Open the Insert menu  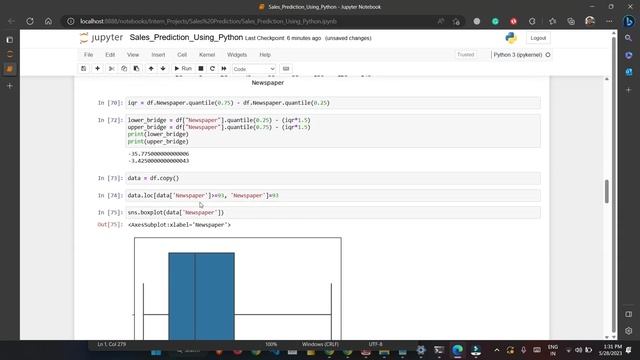(158, 55)
